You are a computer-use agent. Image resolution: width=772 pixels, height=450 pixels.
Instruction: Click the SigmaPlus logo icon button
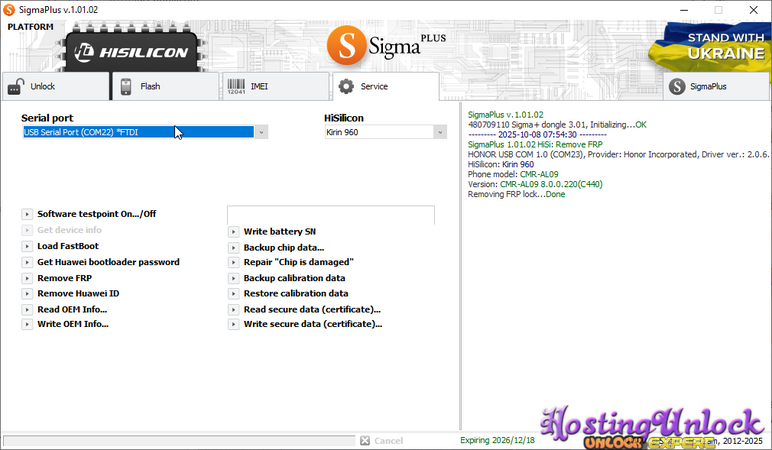click(677, 87)
